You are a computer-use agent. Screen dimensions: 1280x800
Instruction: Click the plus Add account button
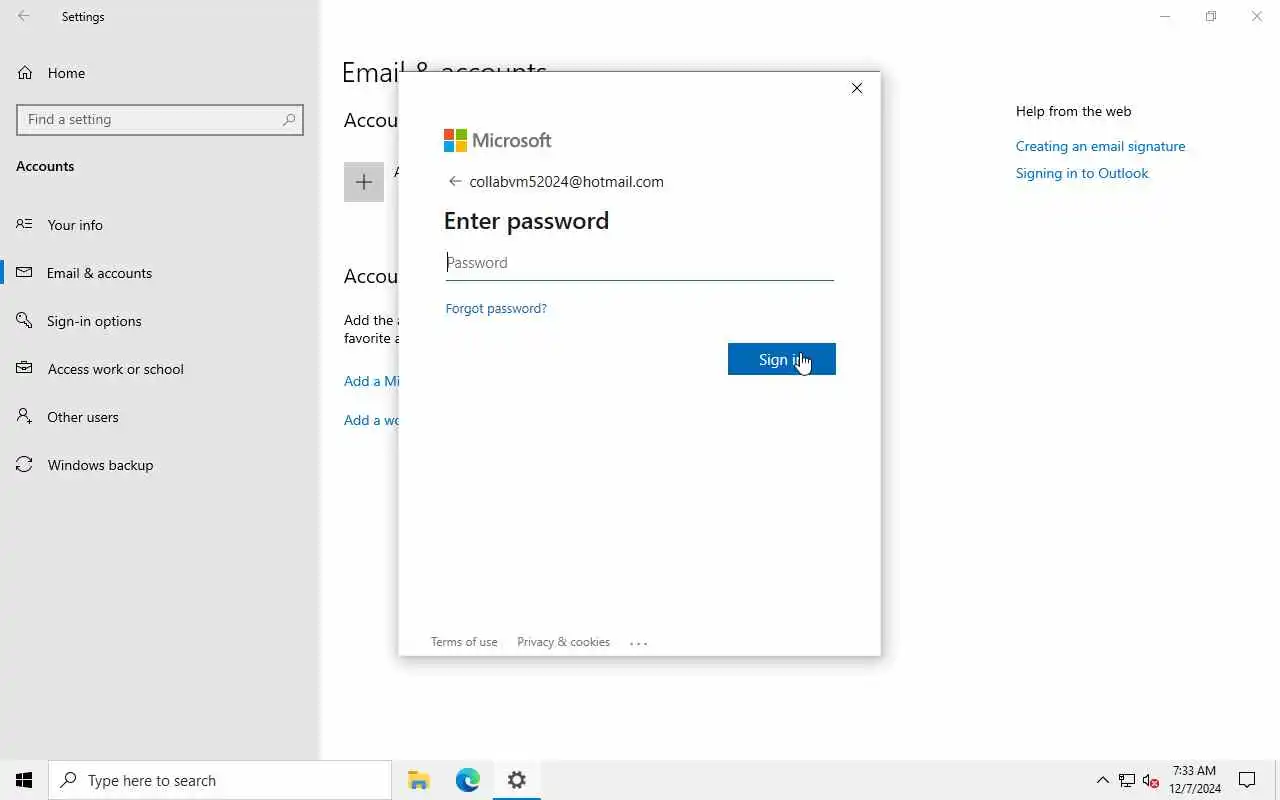(x=364, y=182)
